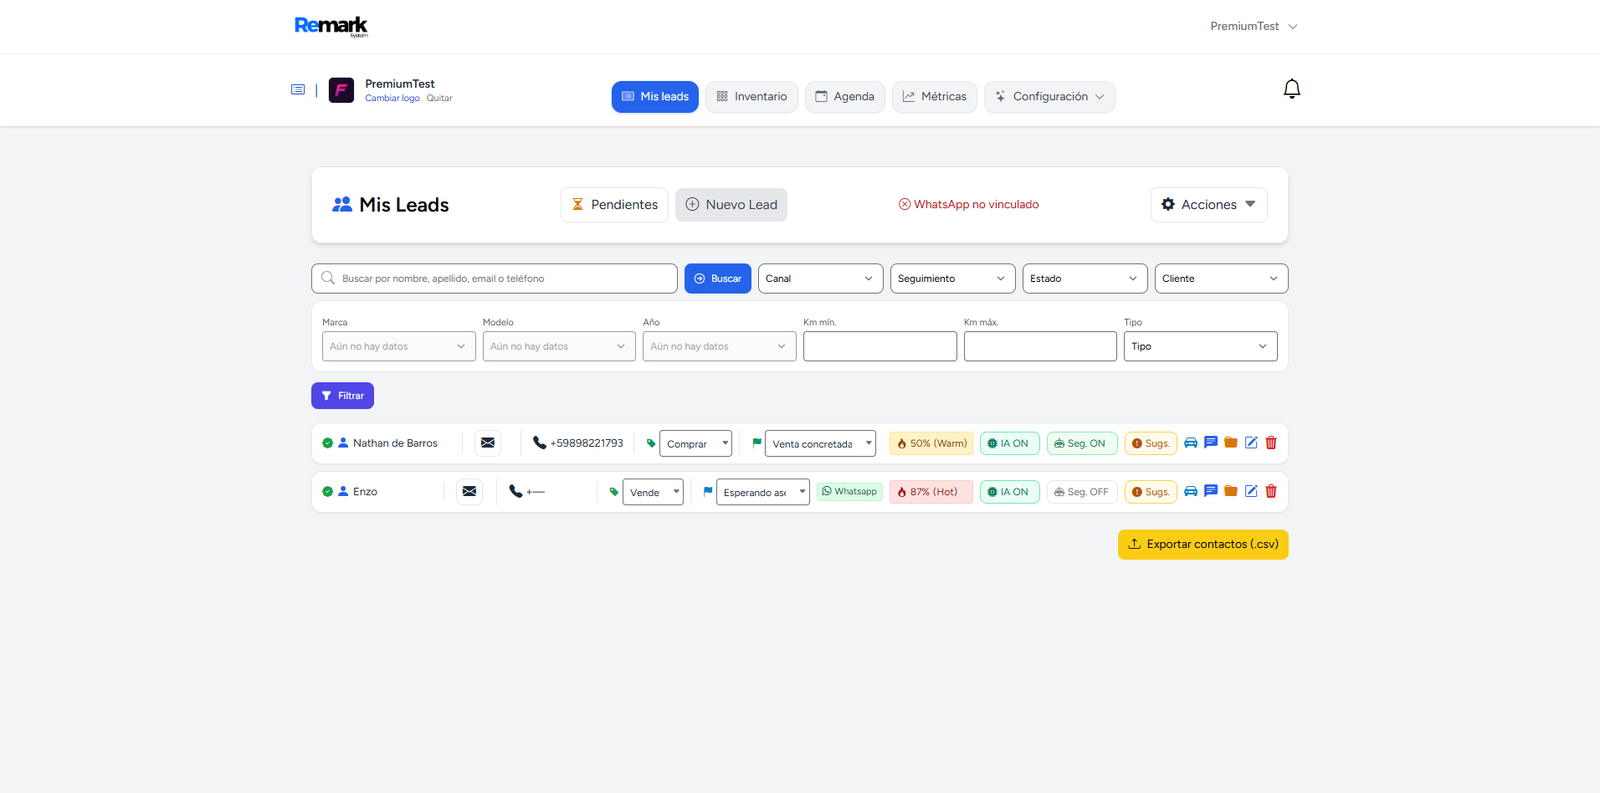Open email for Nathan de Barros
Screen dimensions: 1600x793
coord(488,443)
